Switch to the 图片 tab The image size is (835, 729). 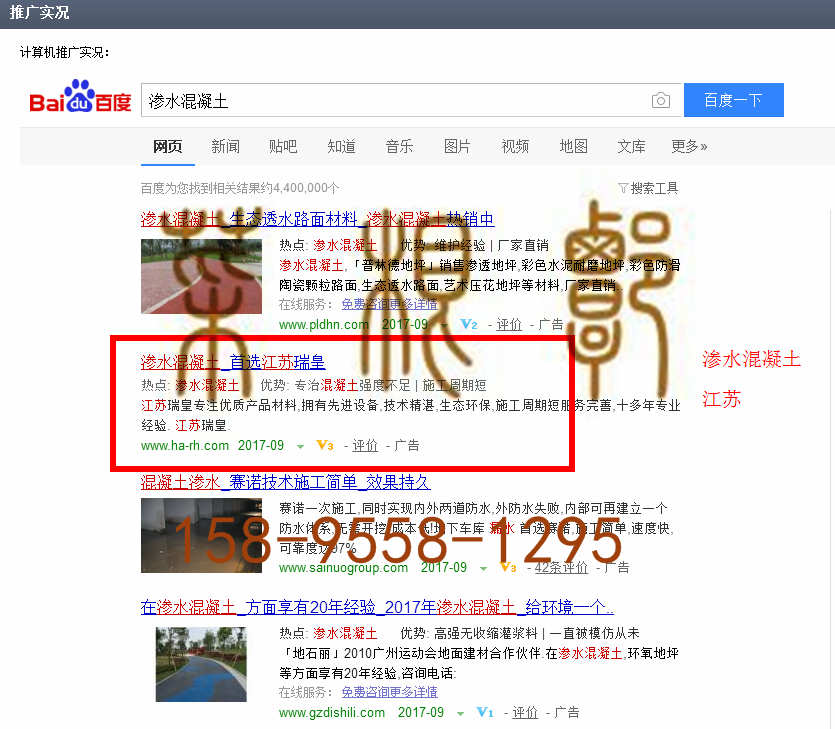(x=457, y=146)
